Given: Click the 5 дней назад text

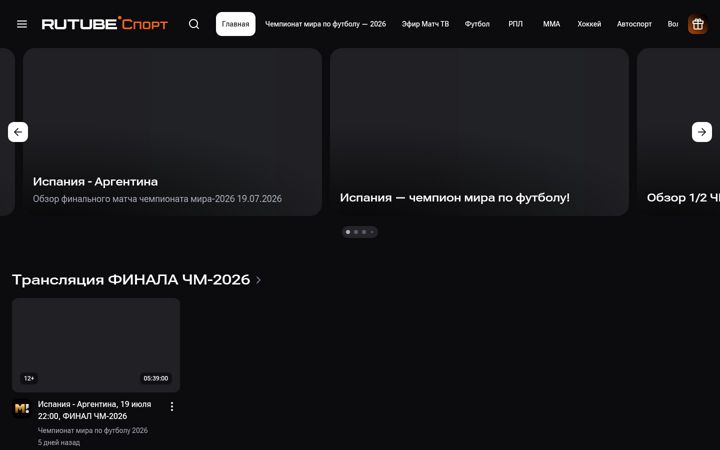Looking at the screenshot, I should tap(59, 442).
